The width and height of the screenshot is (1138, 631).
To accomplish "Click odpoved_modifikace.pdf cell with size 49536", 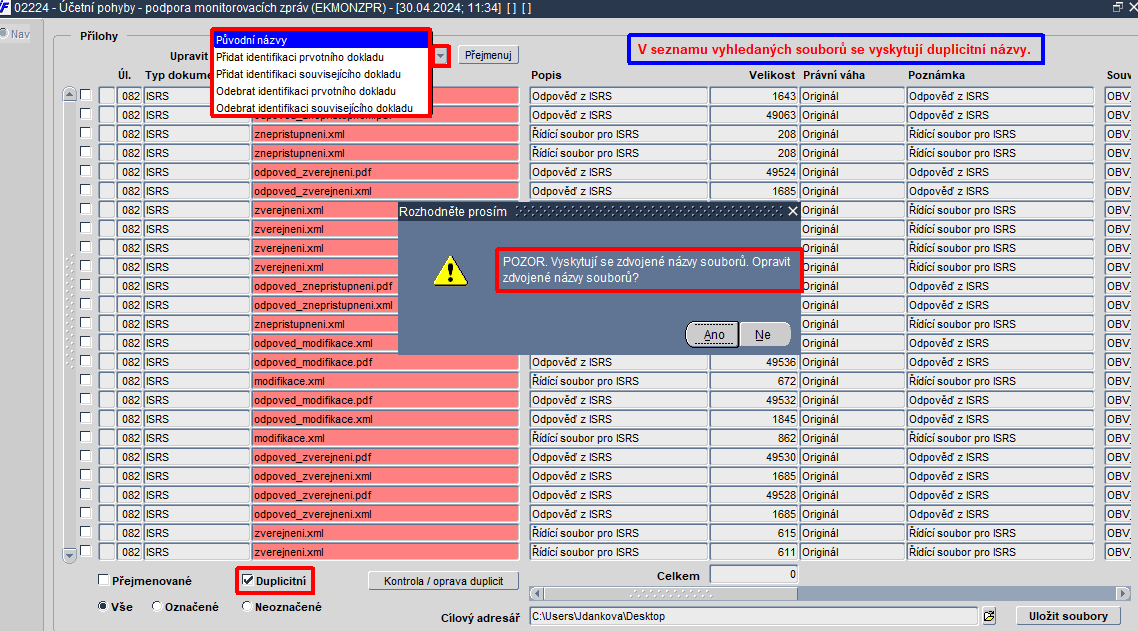I will tap(385, 362).
